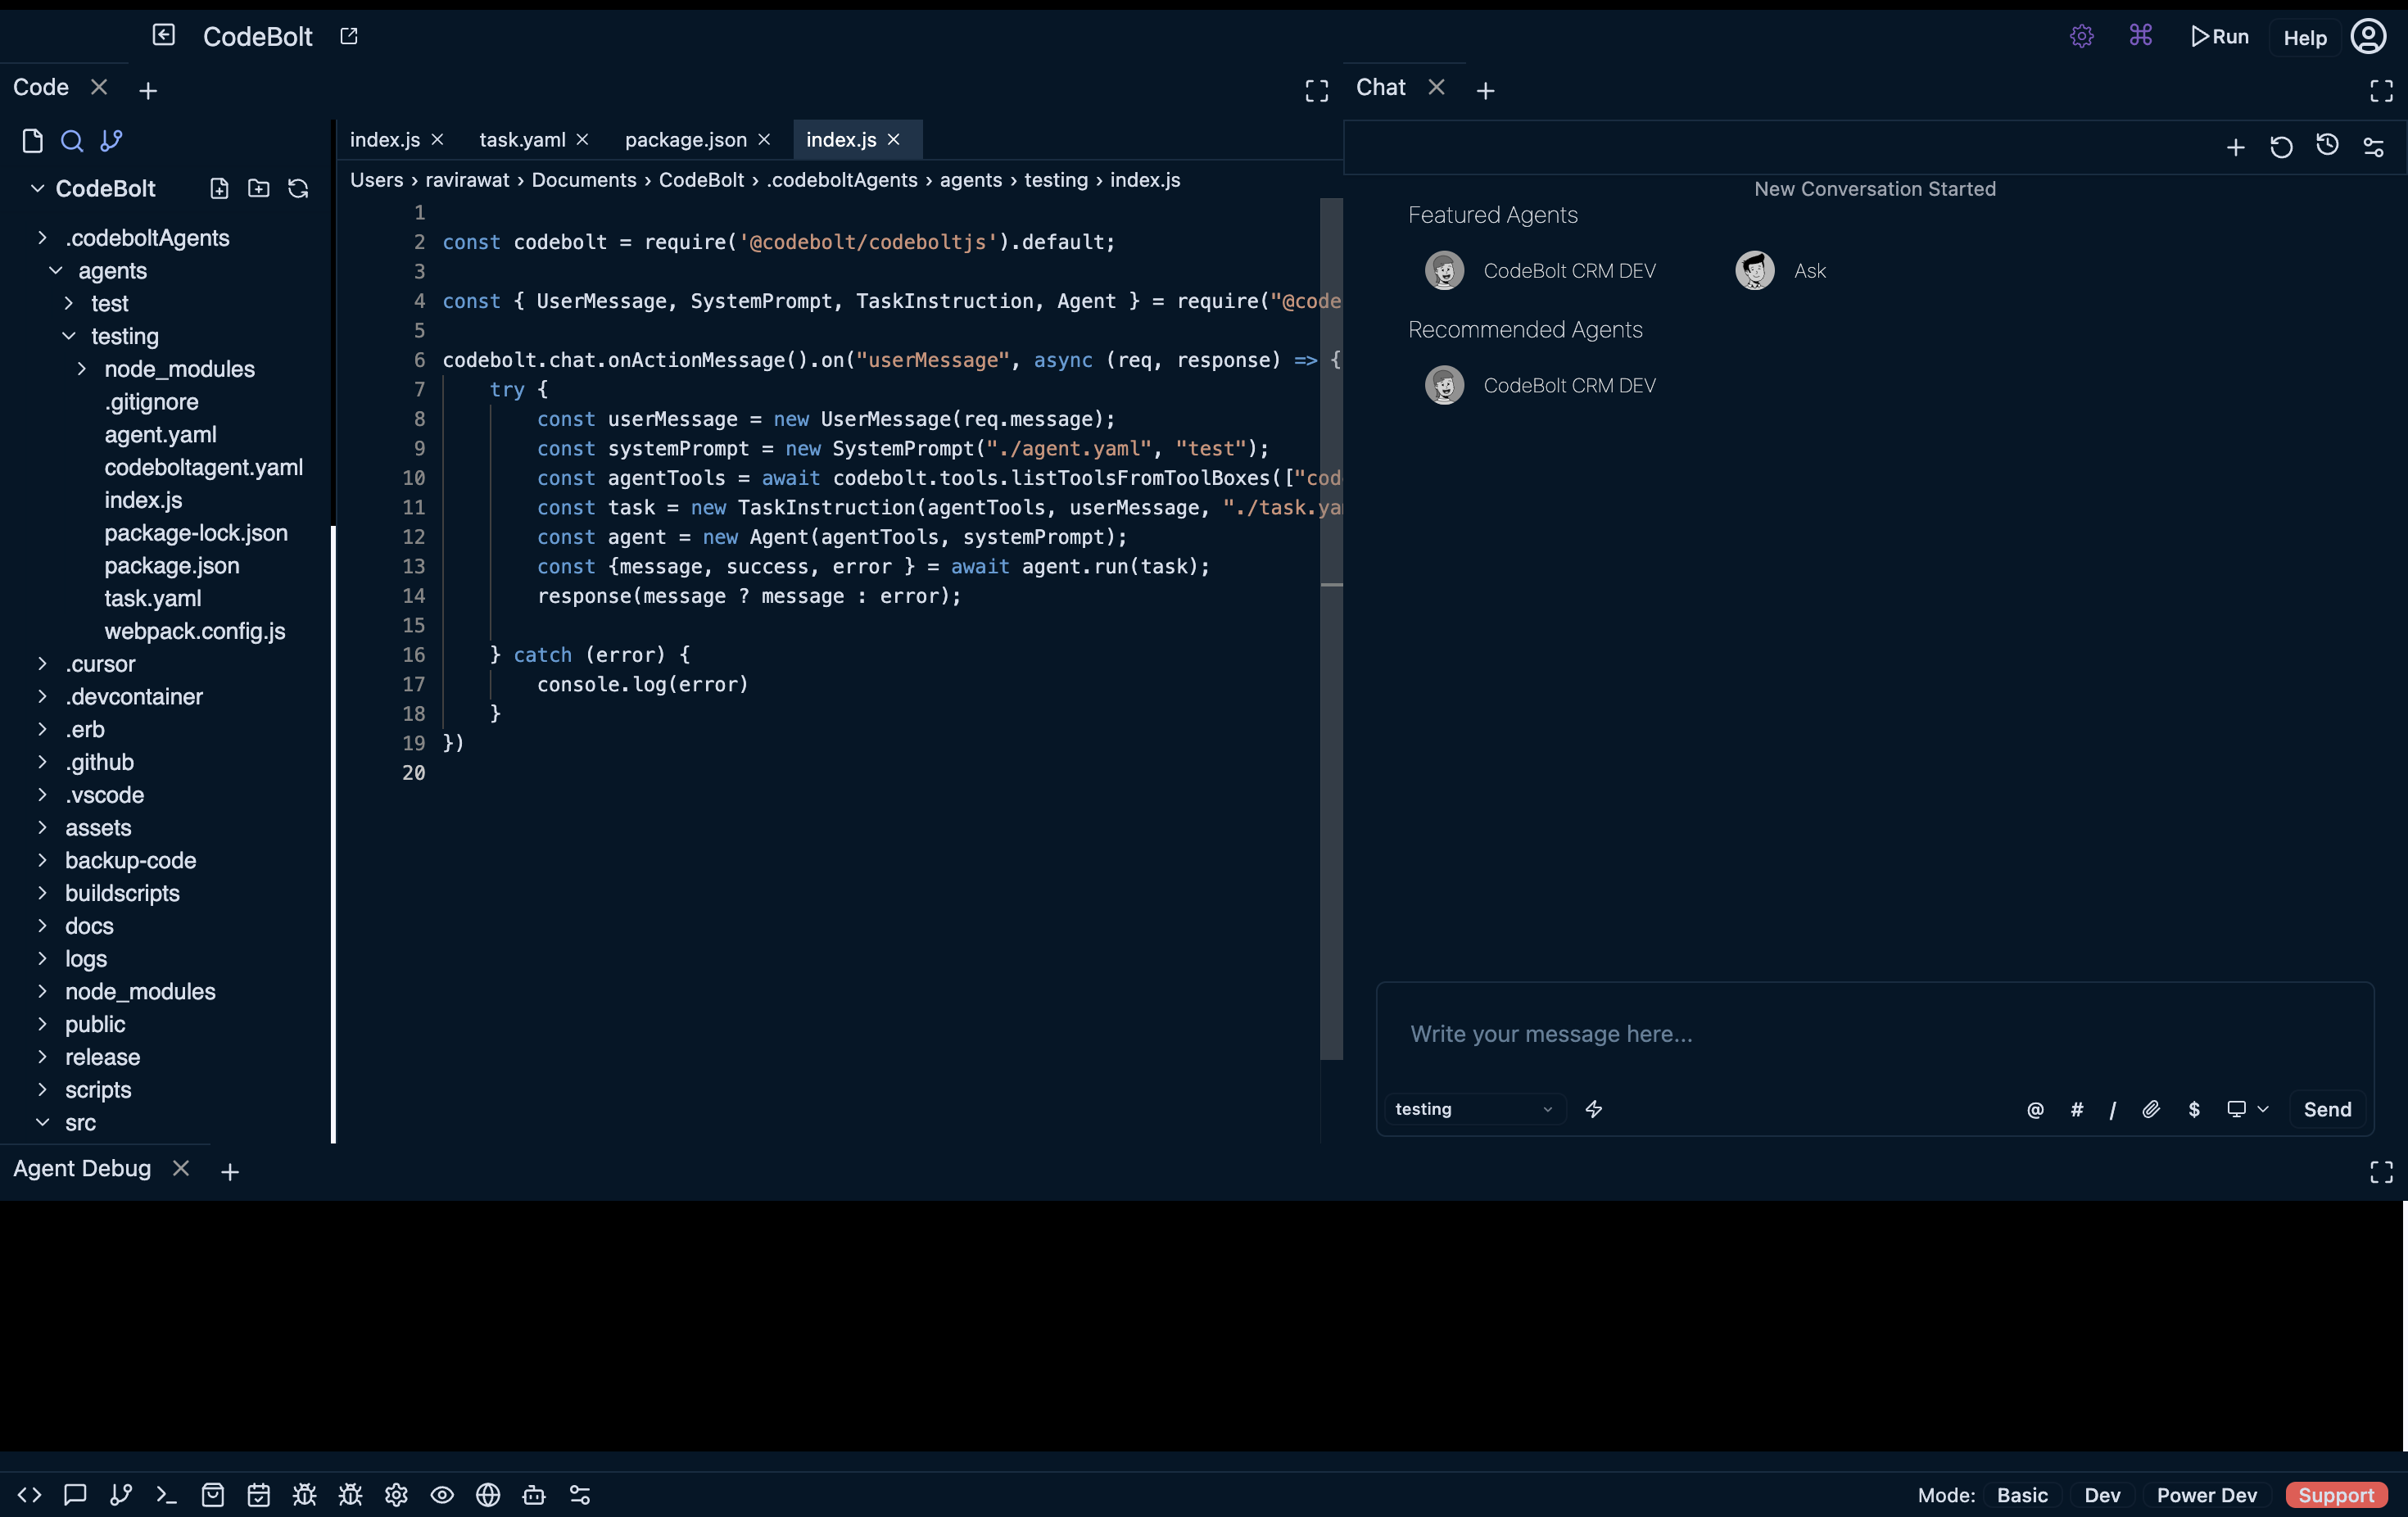Insert an @ mention in the message
The image size is (2408, 1517).
2035,1110
